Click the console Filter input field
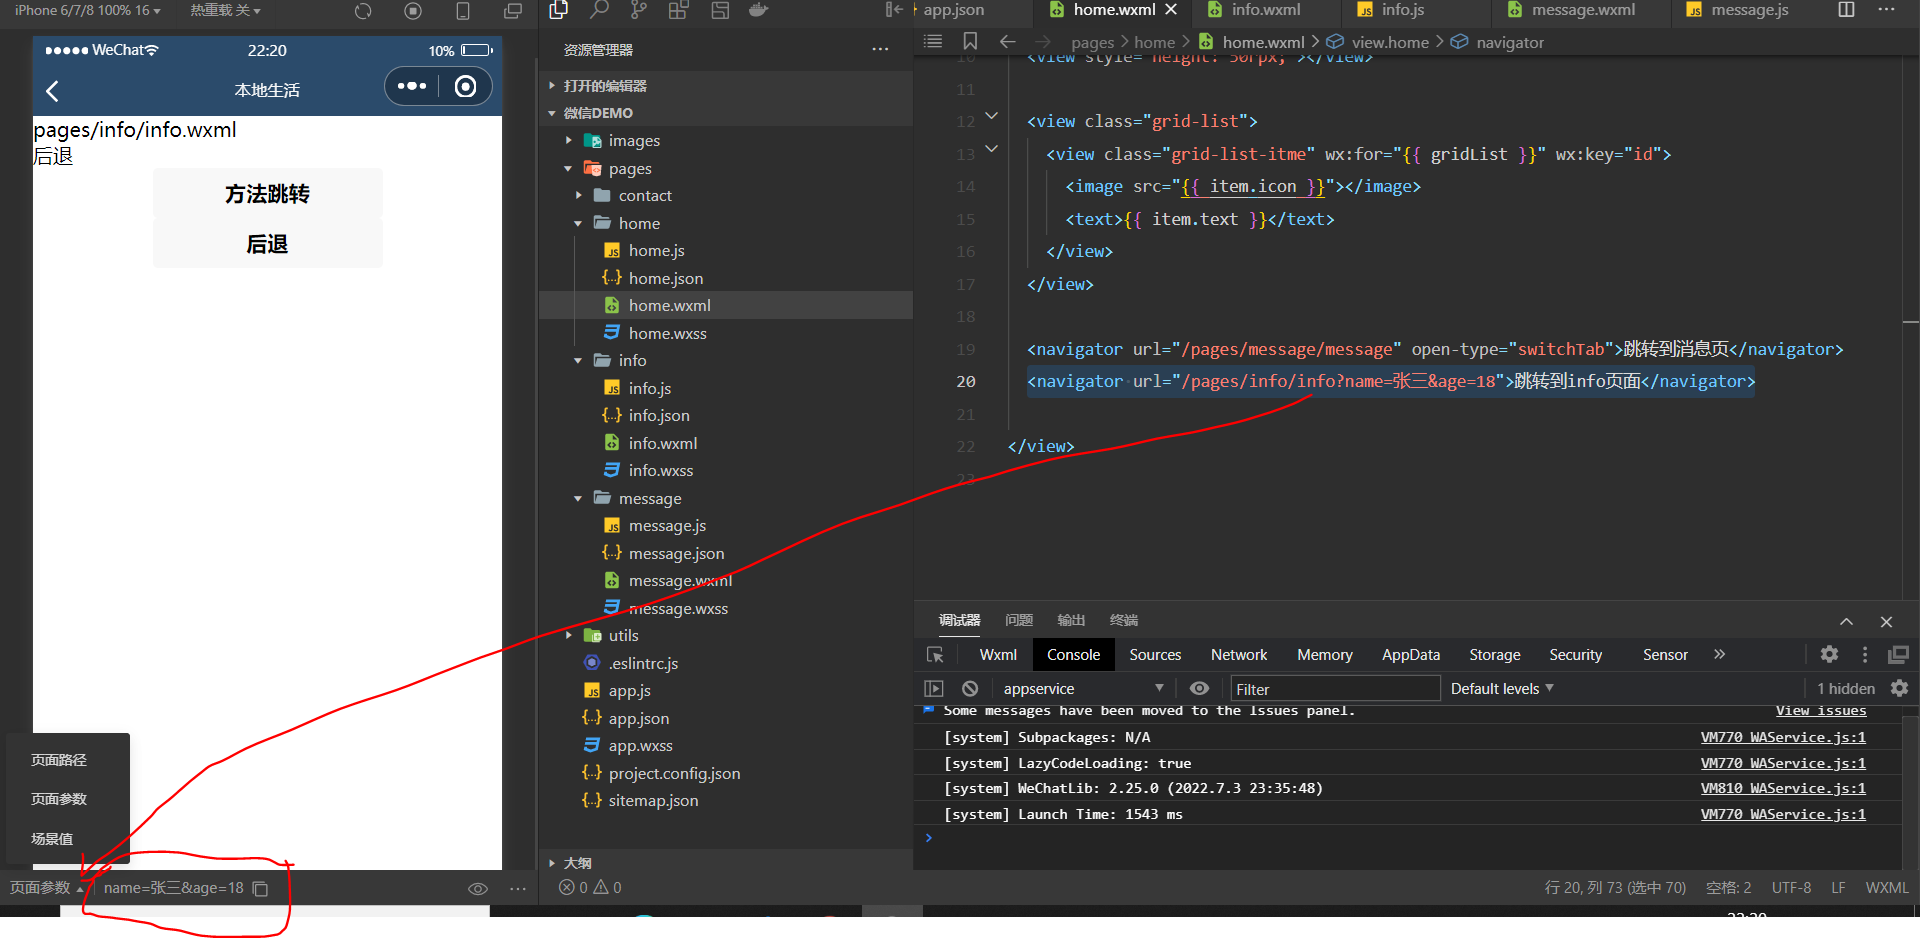The width and height of the screenshot is (1920, 938). point(1335,689)
